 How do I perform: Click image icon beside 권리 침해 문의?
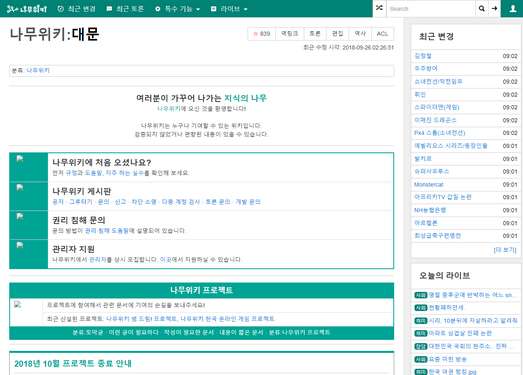click(x=20, y=216)
